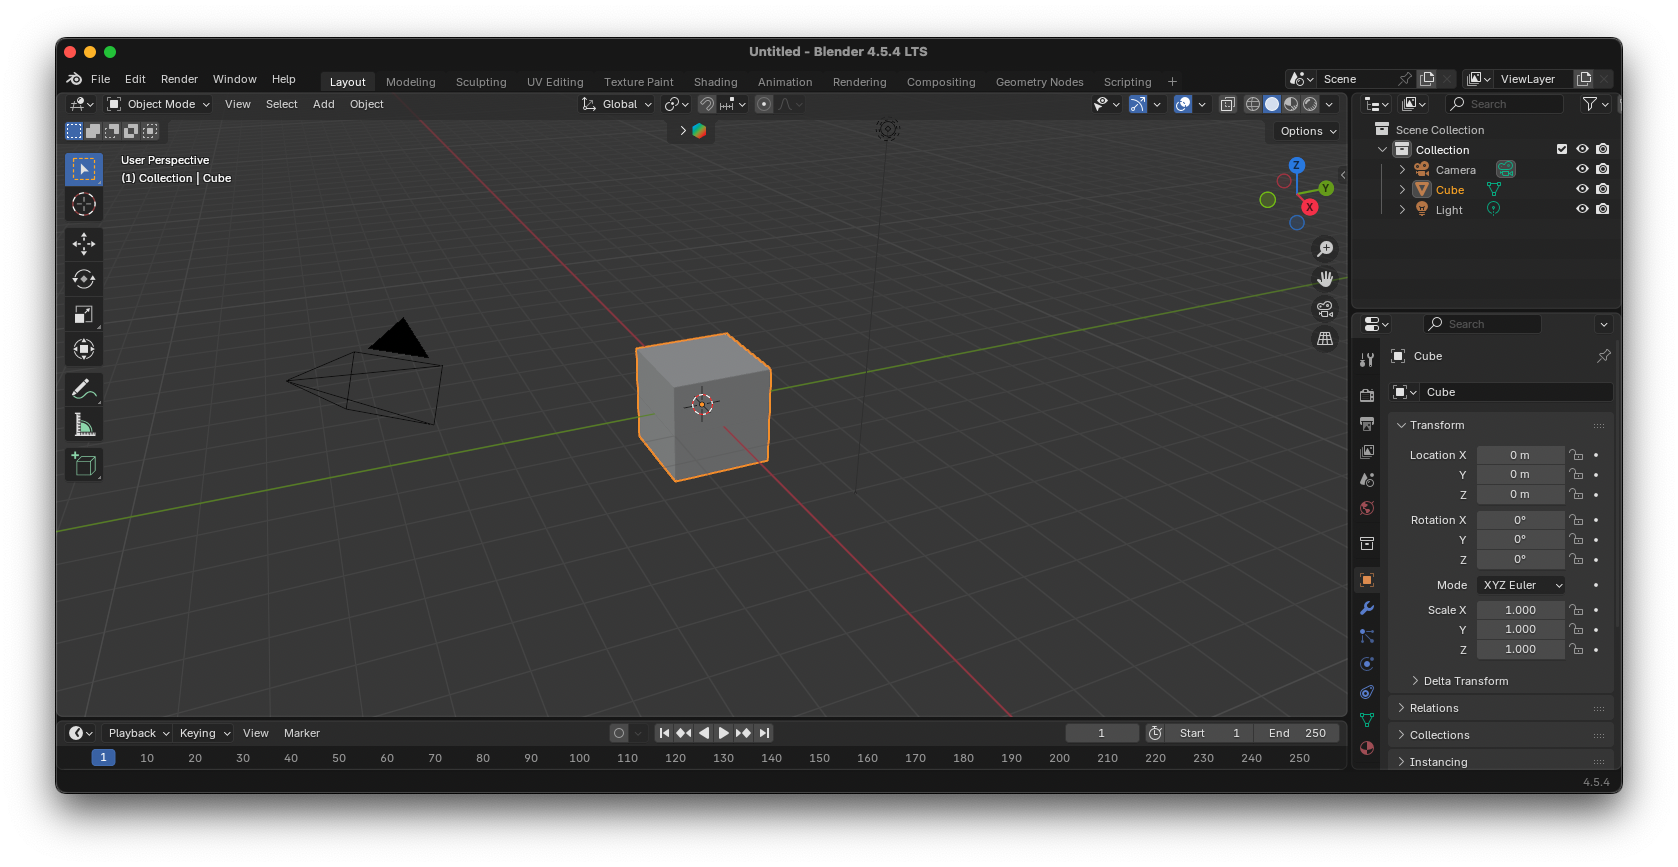Viewport: 1678px width, 867px height.
Task: Activate the Scale tool
Action: pos(84,314)
